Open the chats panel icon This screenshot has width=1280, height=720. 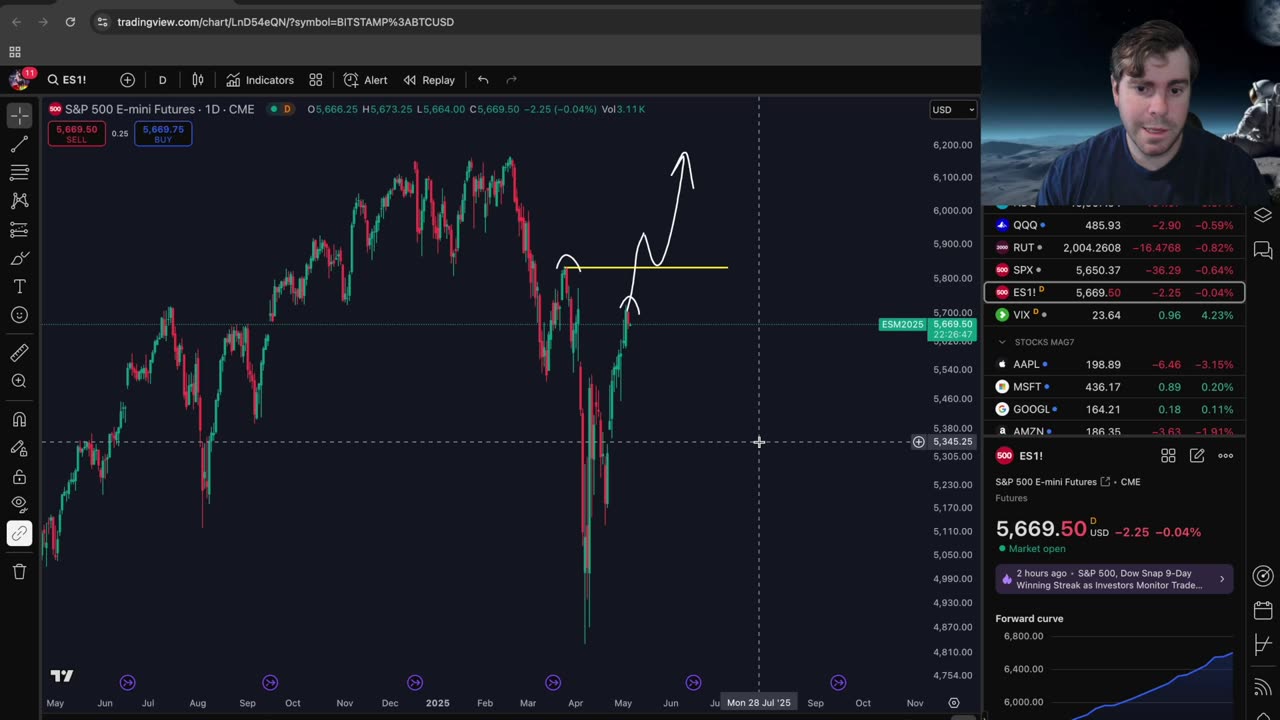[1263, 250]
